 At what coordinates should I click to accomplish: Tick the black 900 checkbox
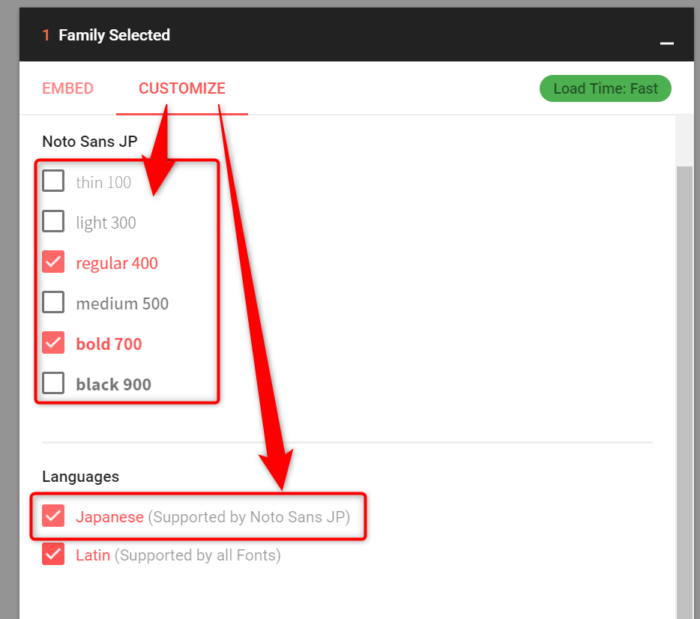[x=54, y=383]
